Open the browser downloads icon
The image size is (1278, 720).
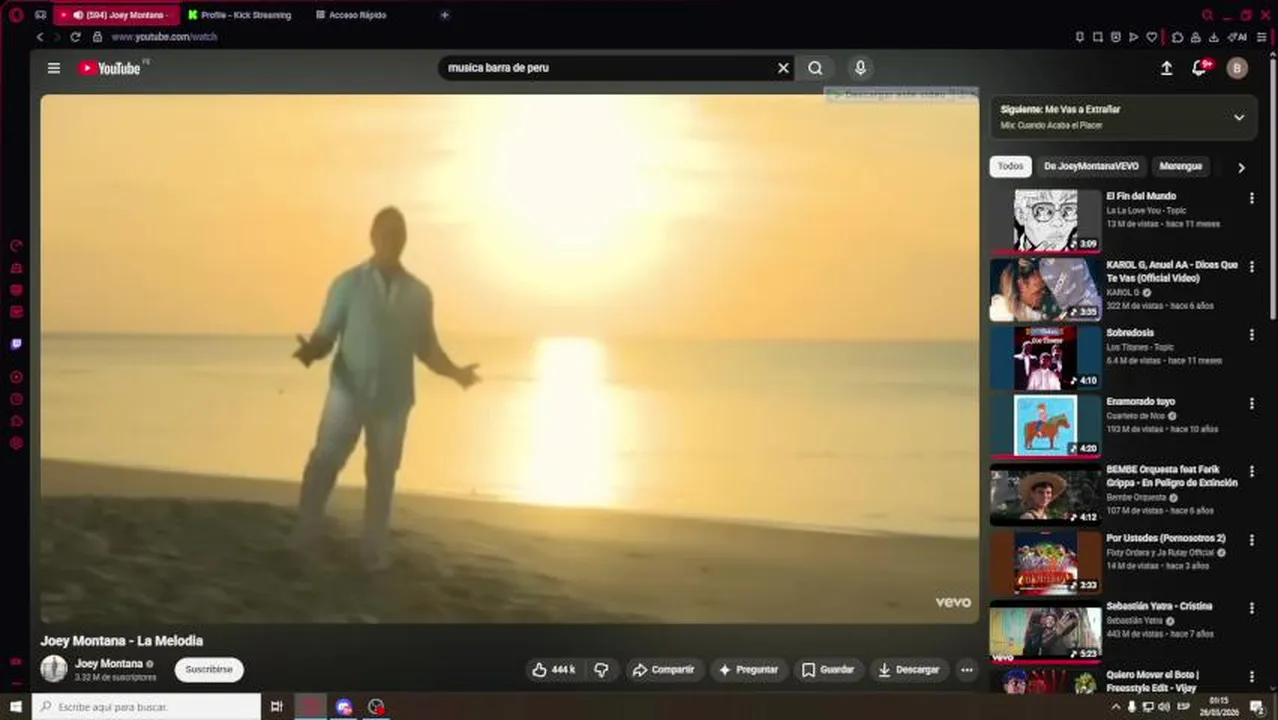click(1213, 37)
